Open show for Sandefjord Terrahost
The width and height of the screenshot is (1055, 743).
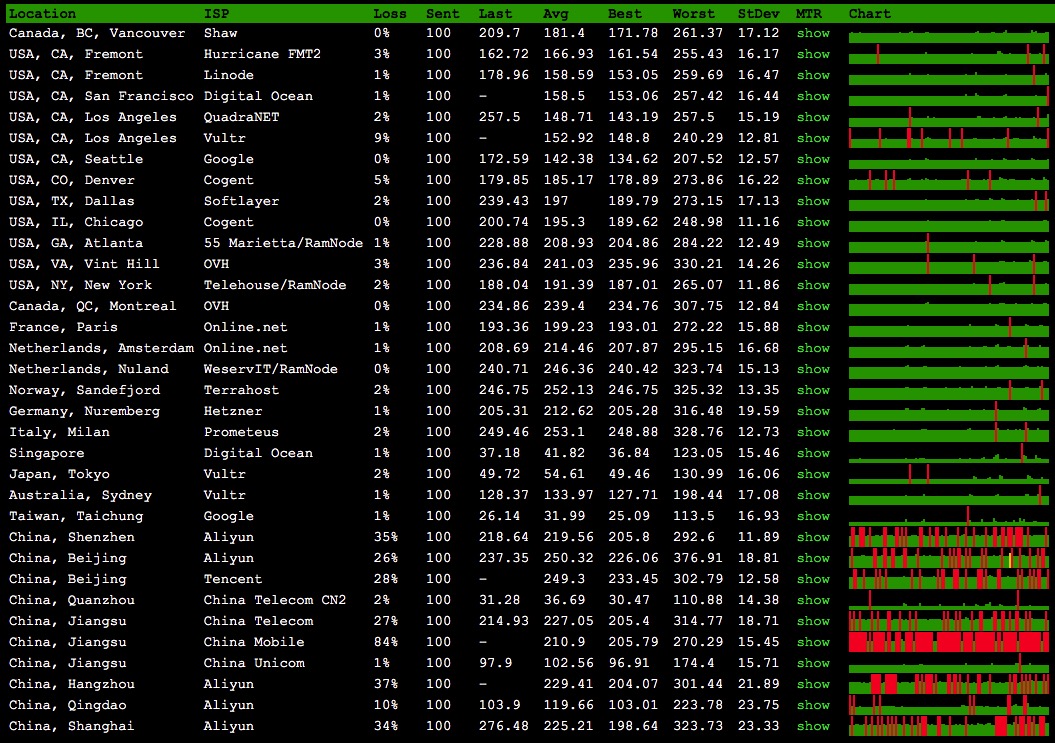[x=813, y=390]
